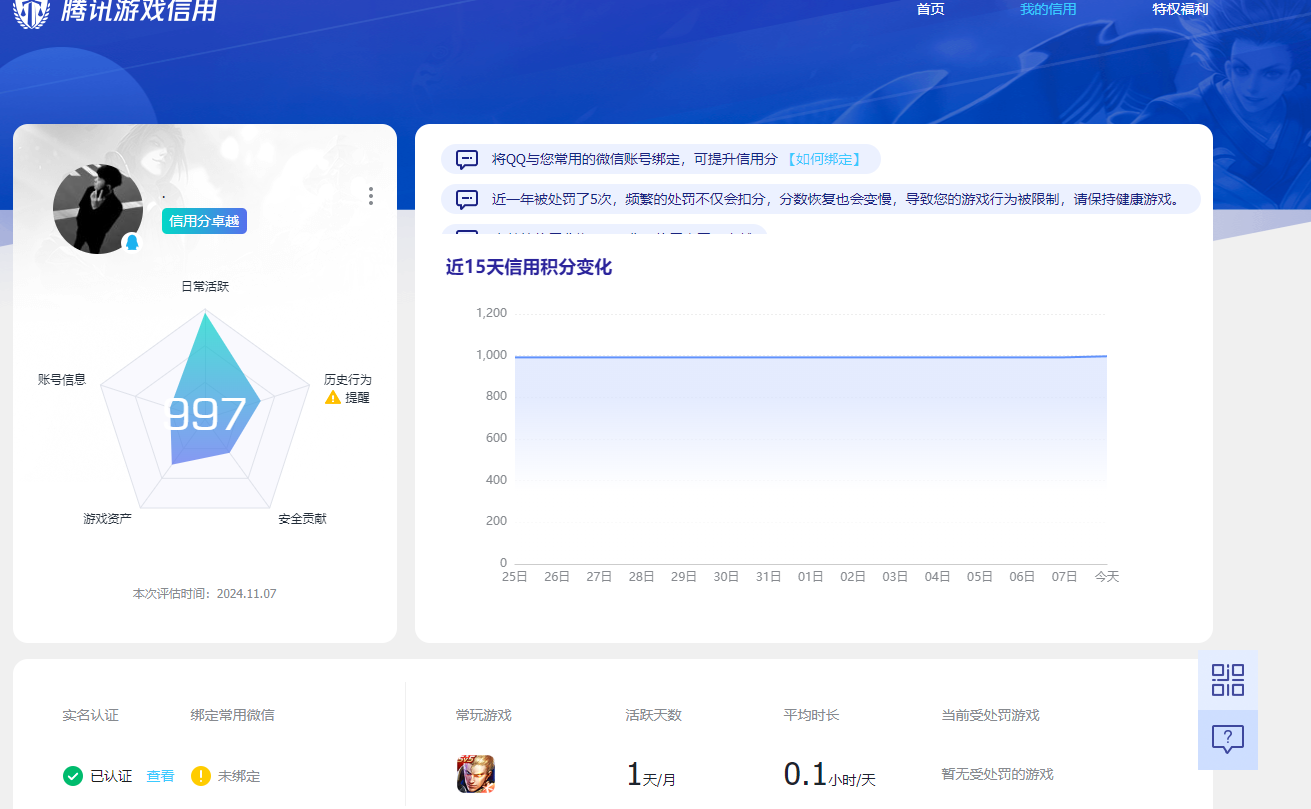Screen dimensions: 1311x809
Task: Click the 账号信息 radar axis label
Action: pos(62,379)
